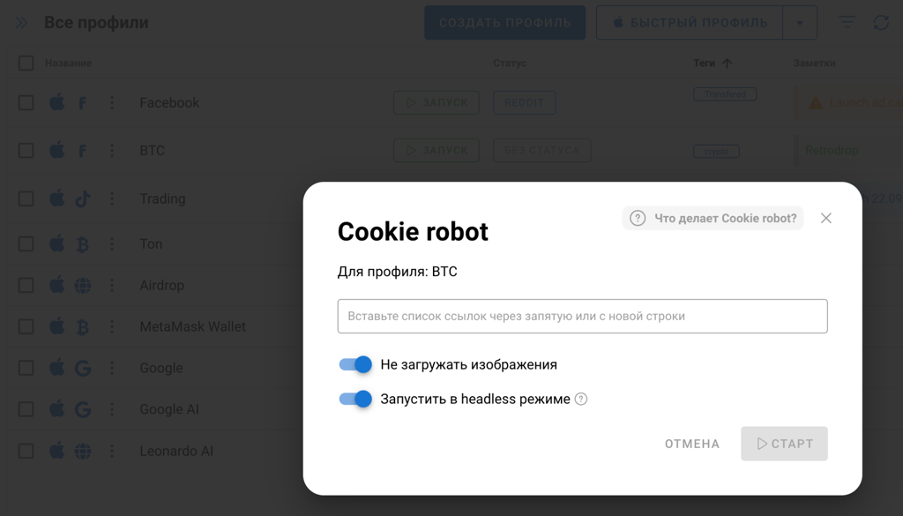The width and height of the screenshot is (904, 516).
Task: Expand the sidebar with double chevron
Action: pyautogui.click(x=21, y=22)
